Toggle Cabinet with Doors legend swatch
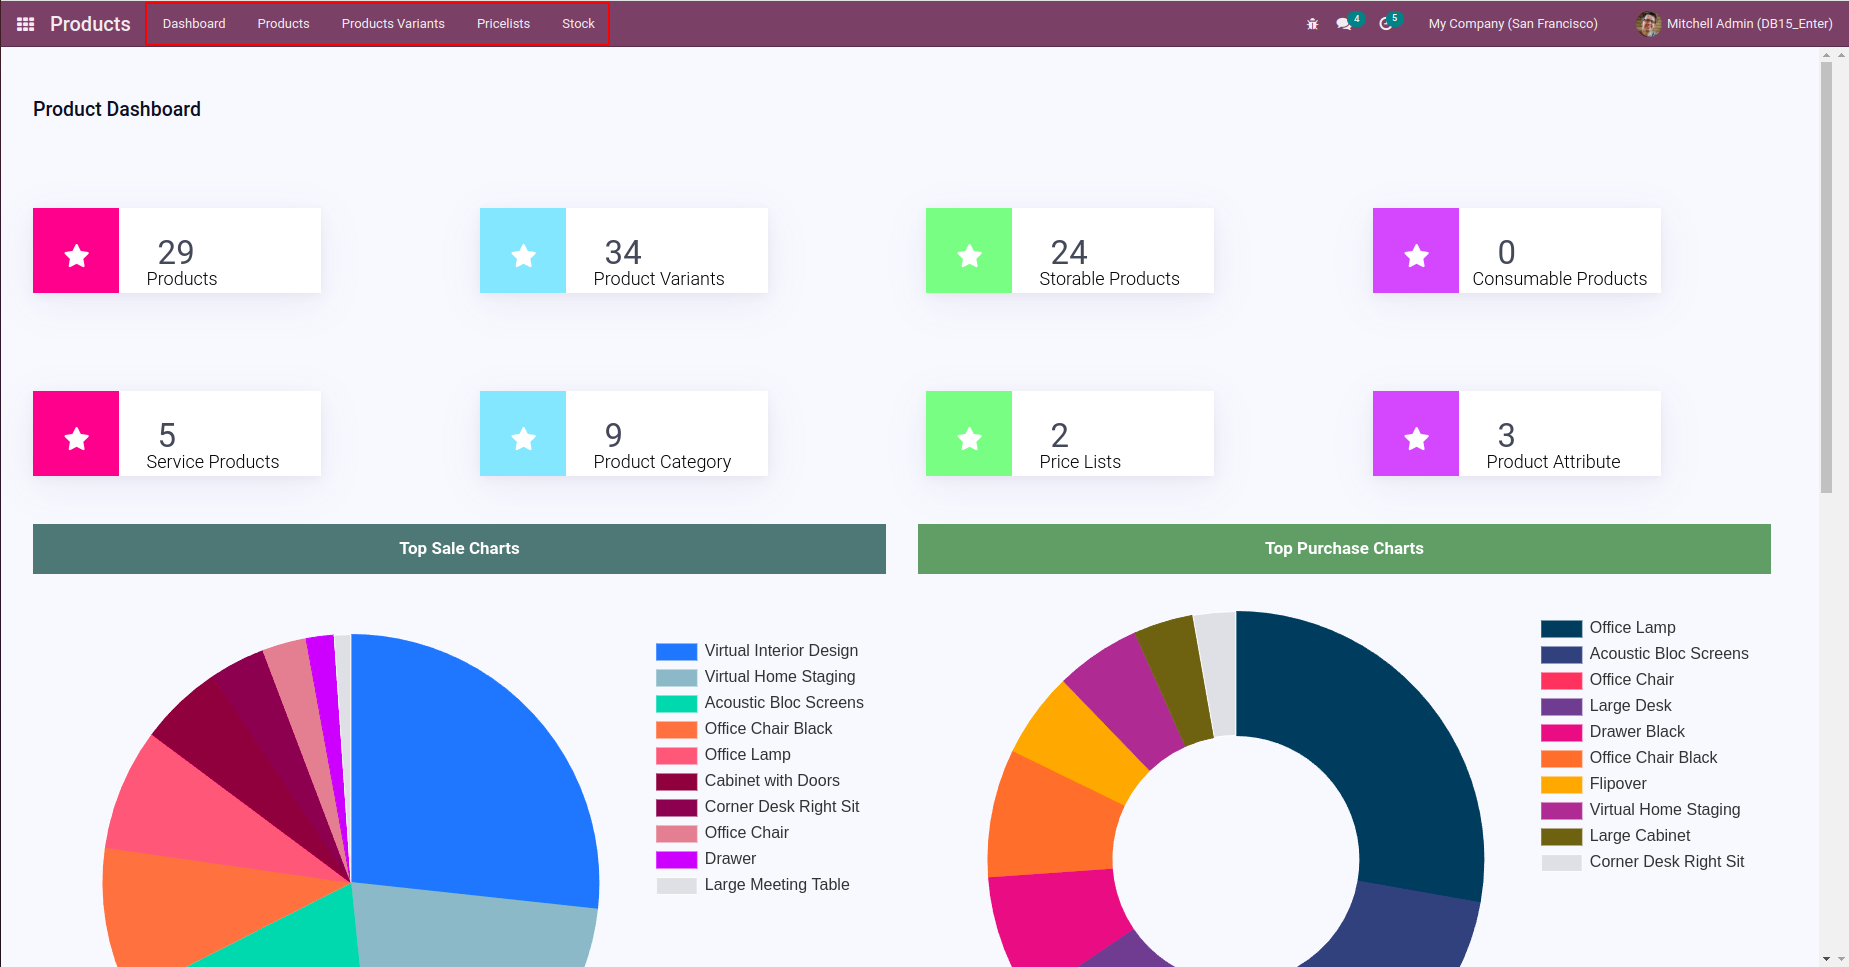 pyautogui.click(x=676, y=782)
